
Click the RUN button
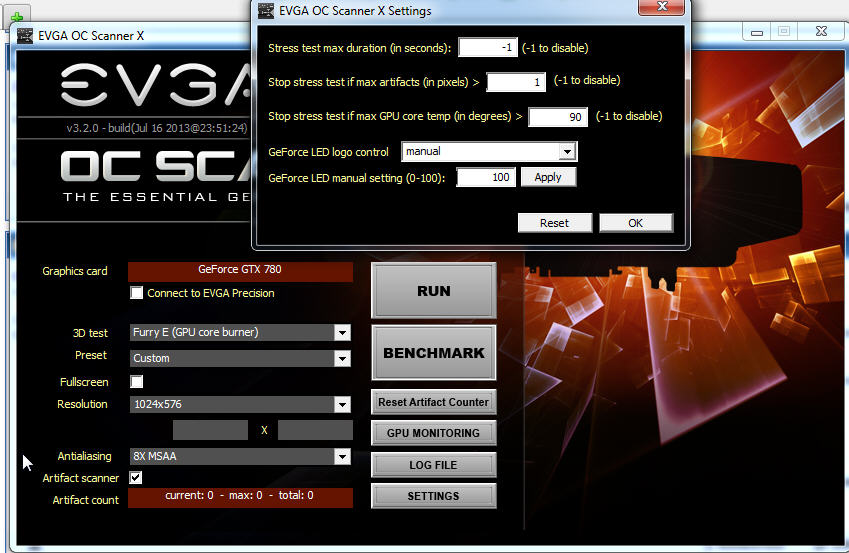434,291
